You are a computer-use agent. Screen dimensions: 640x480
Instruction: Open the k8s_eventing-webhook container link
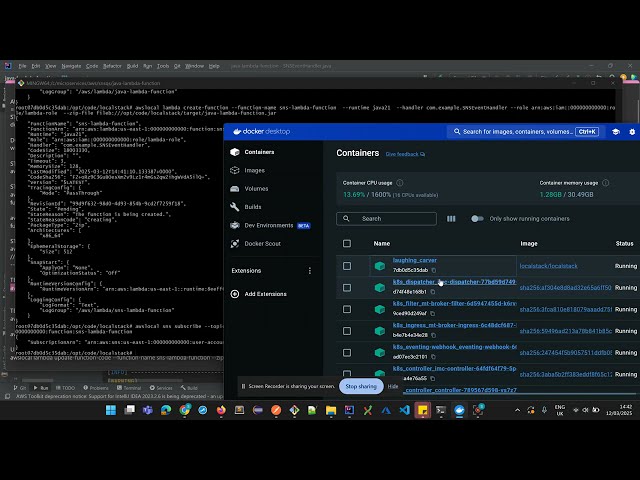(454, 347)
